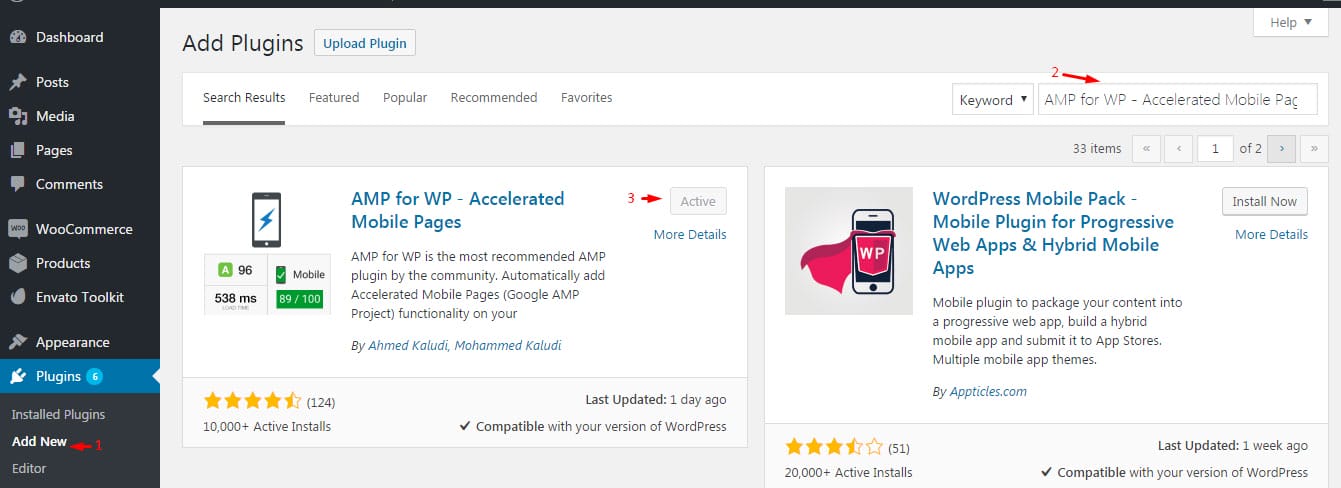Switch to the Featured tab
Image resolution: width=1341 pixels, height=488 pixels.
click(334, 98)
